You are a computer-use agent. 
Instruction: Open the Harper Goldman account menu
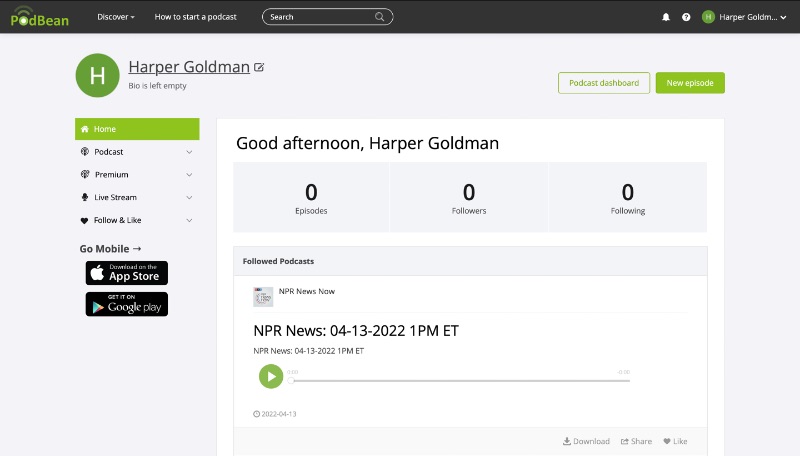tap(744, 17)
